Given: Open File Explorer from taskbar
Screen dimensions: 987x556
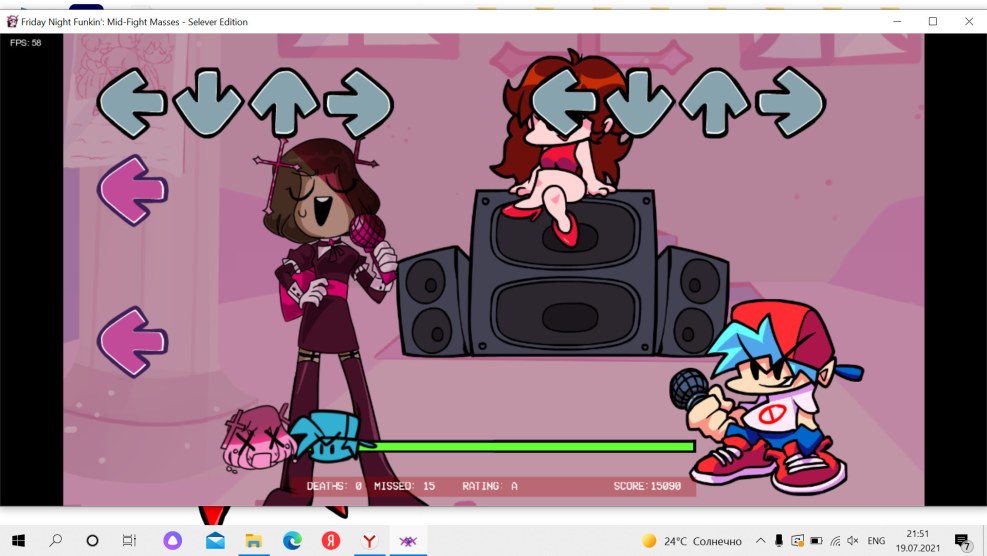Looking at the screenshot, I should pos(254,540).
